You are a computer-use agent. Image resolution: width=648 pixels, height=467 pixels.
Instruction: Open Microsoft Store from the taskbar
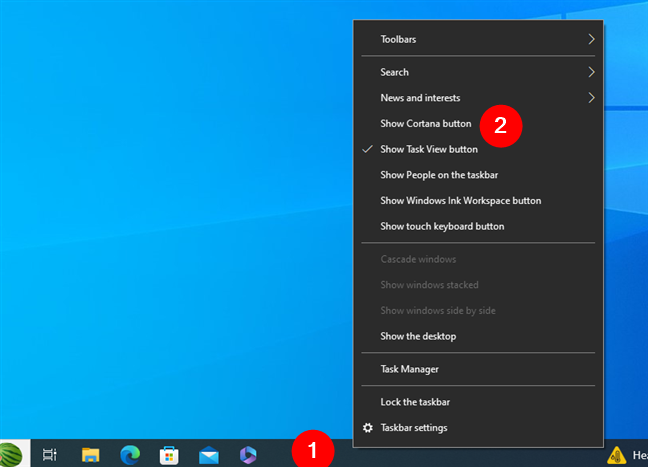(169, 455)
